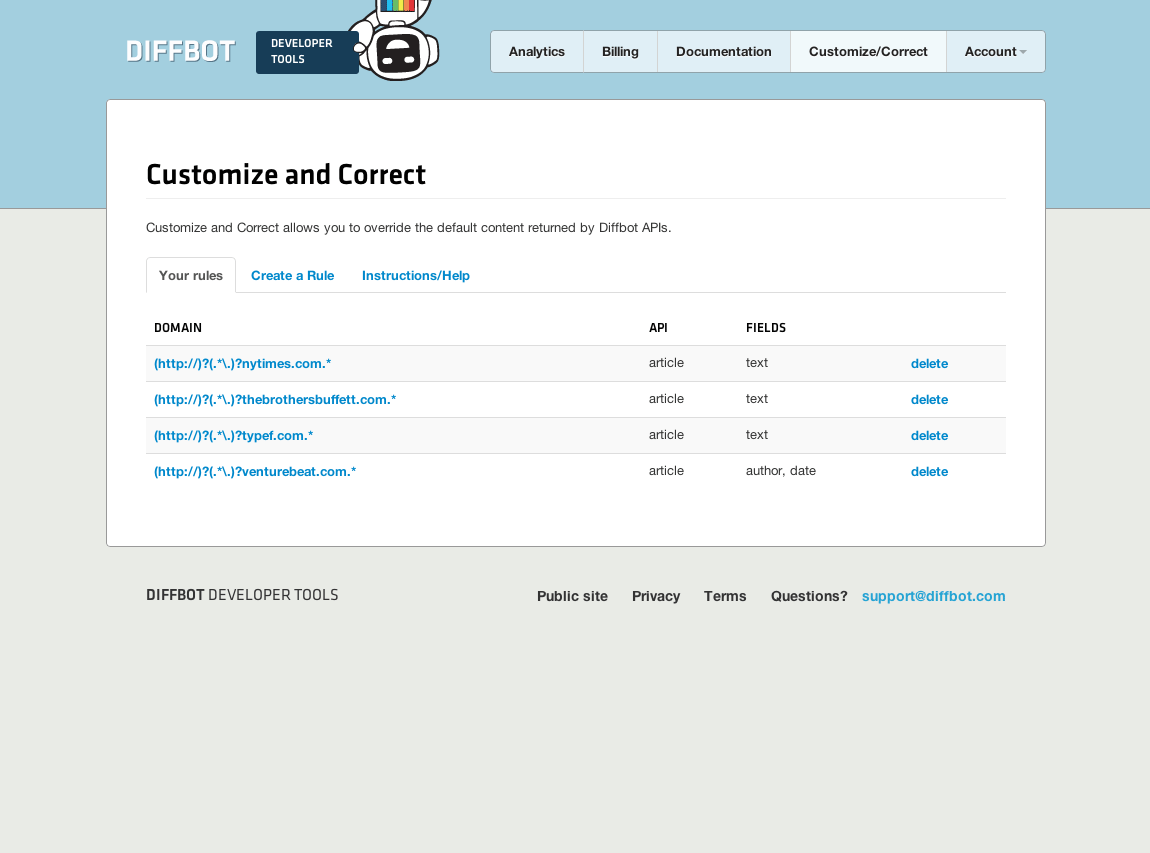The height and width of the screenshot is (853, 1150).
Task: Click the Developer Tools badge
Action: pyautogui.click(x=306, y=52)
